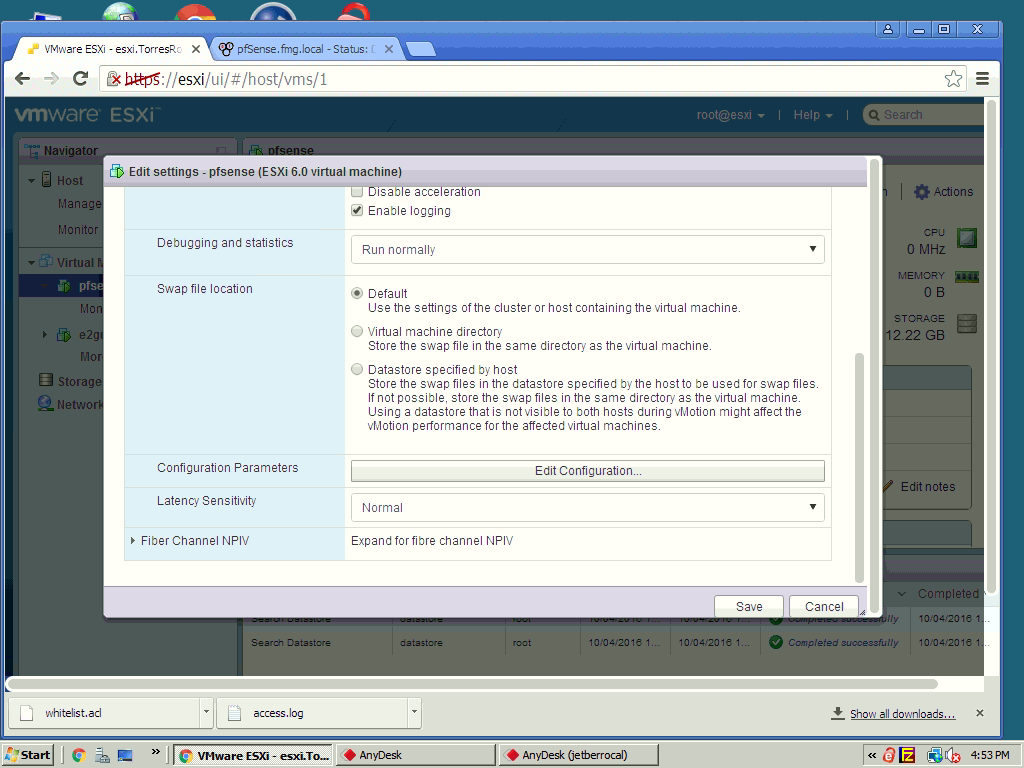Expand the Fiber Channel NPIV section
Viewport: 1024px width, 768px height.
pos(133,540)
